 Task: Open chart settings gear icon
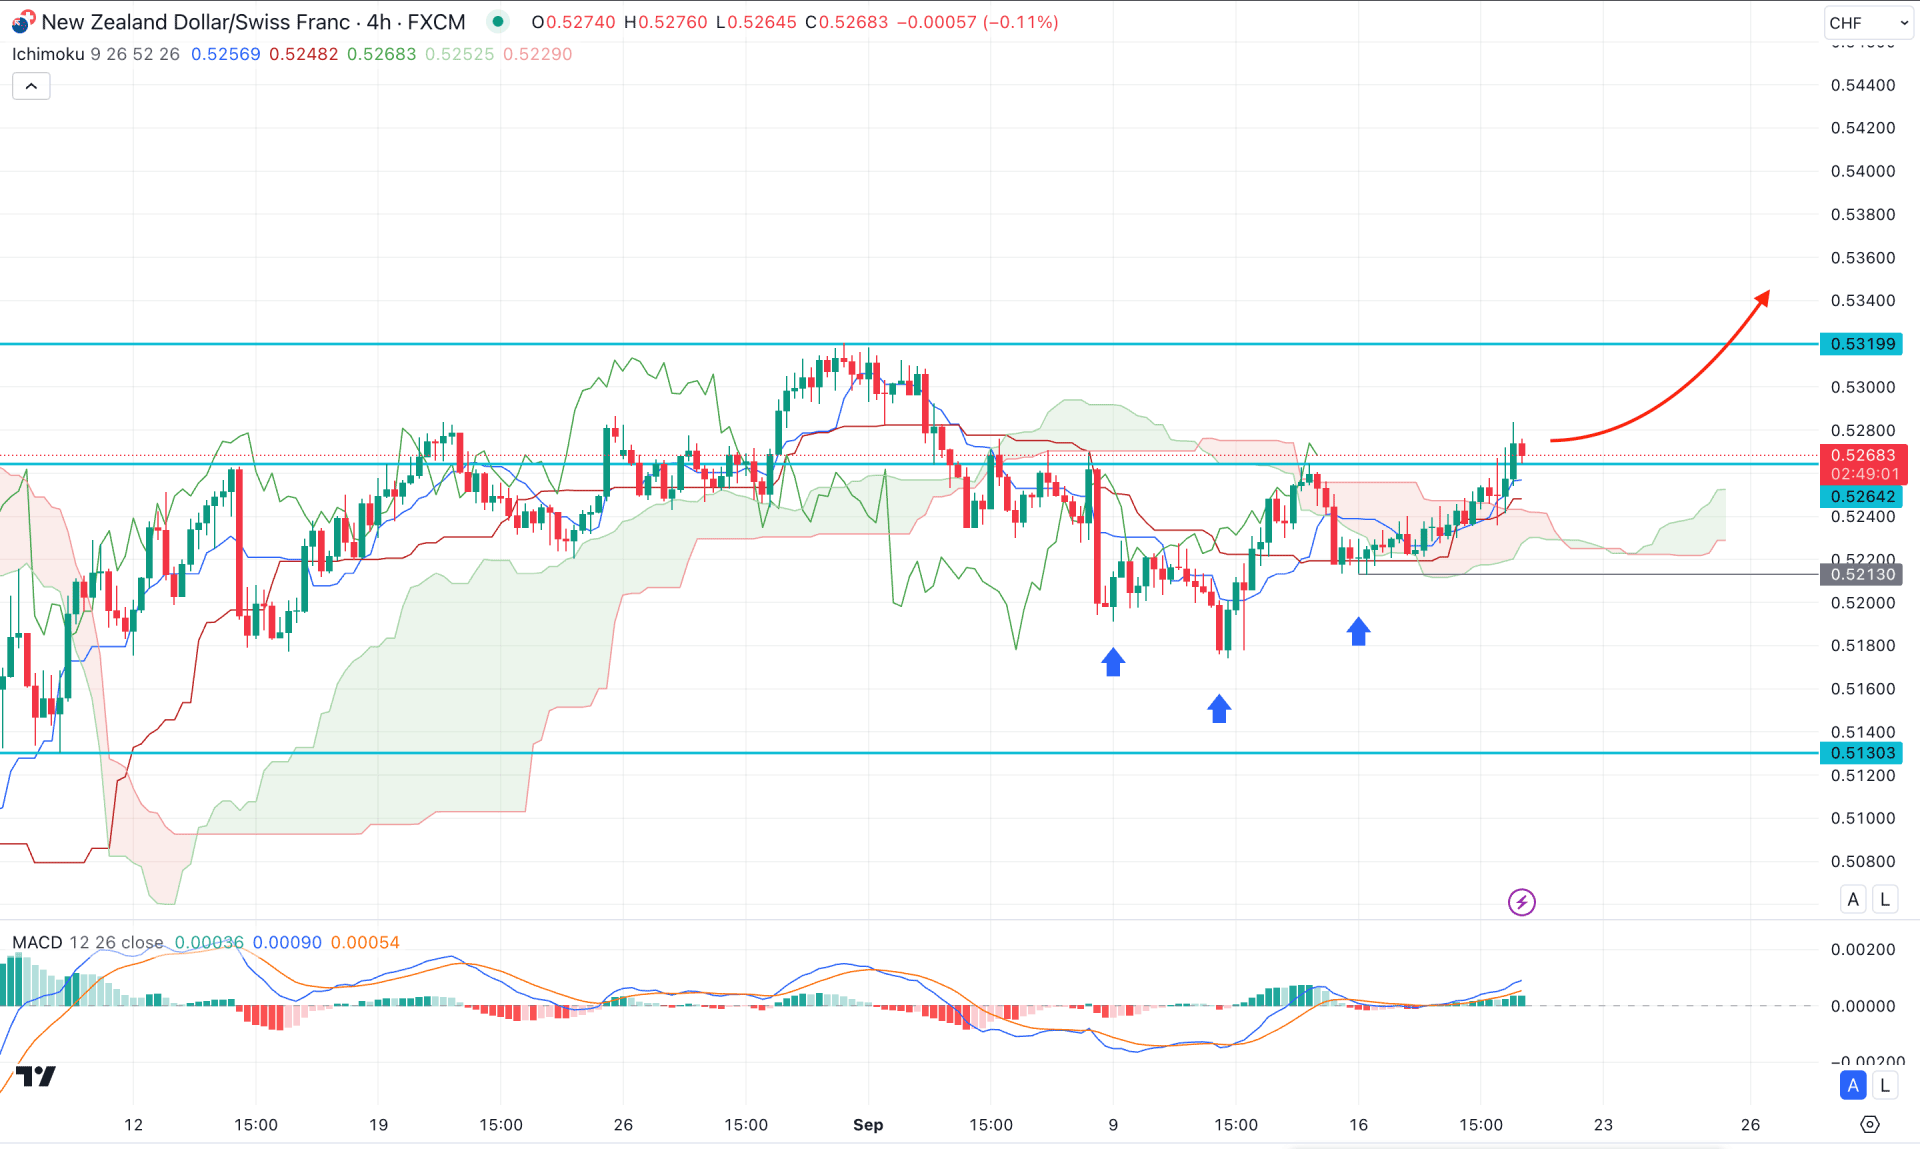click(x=1869, y=1125)
